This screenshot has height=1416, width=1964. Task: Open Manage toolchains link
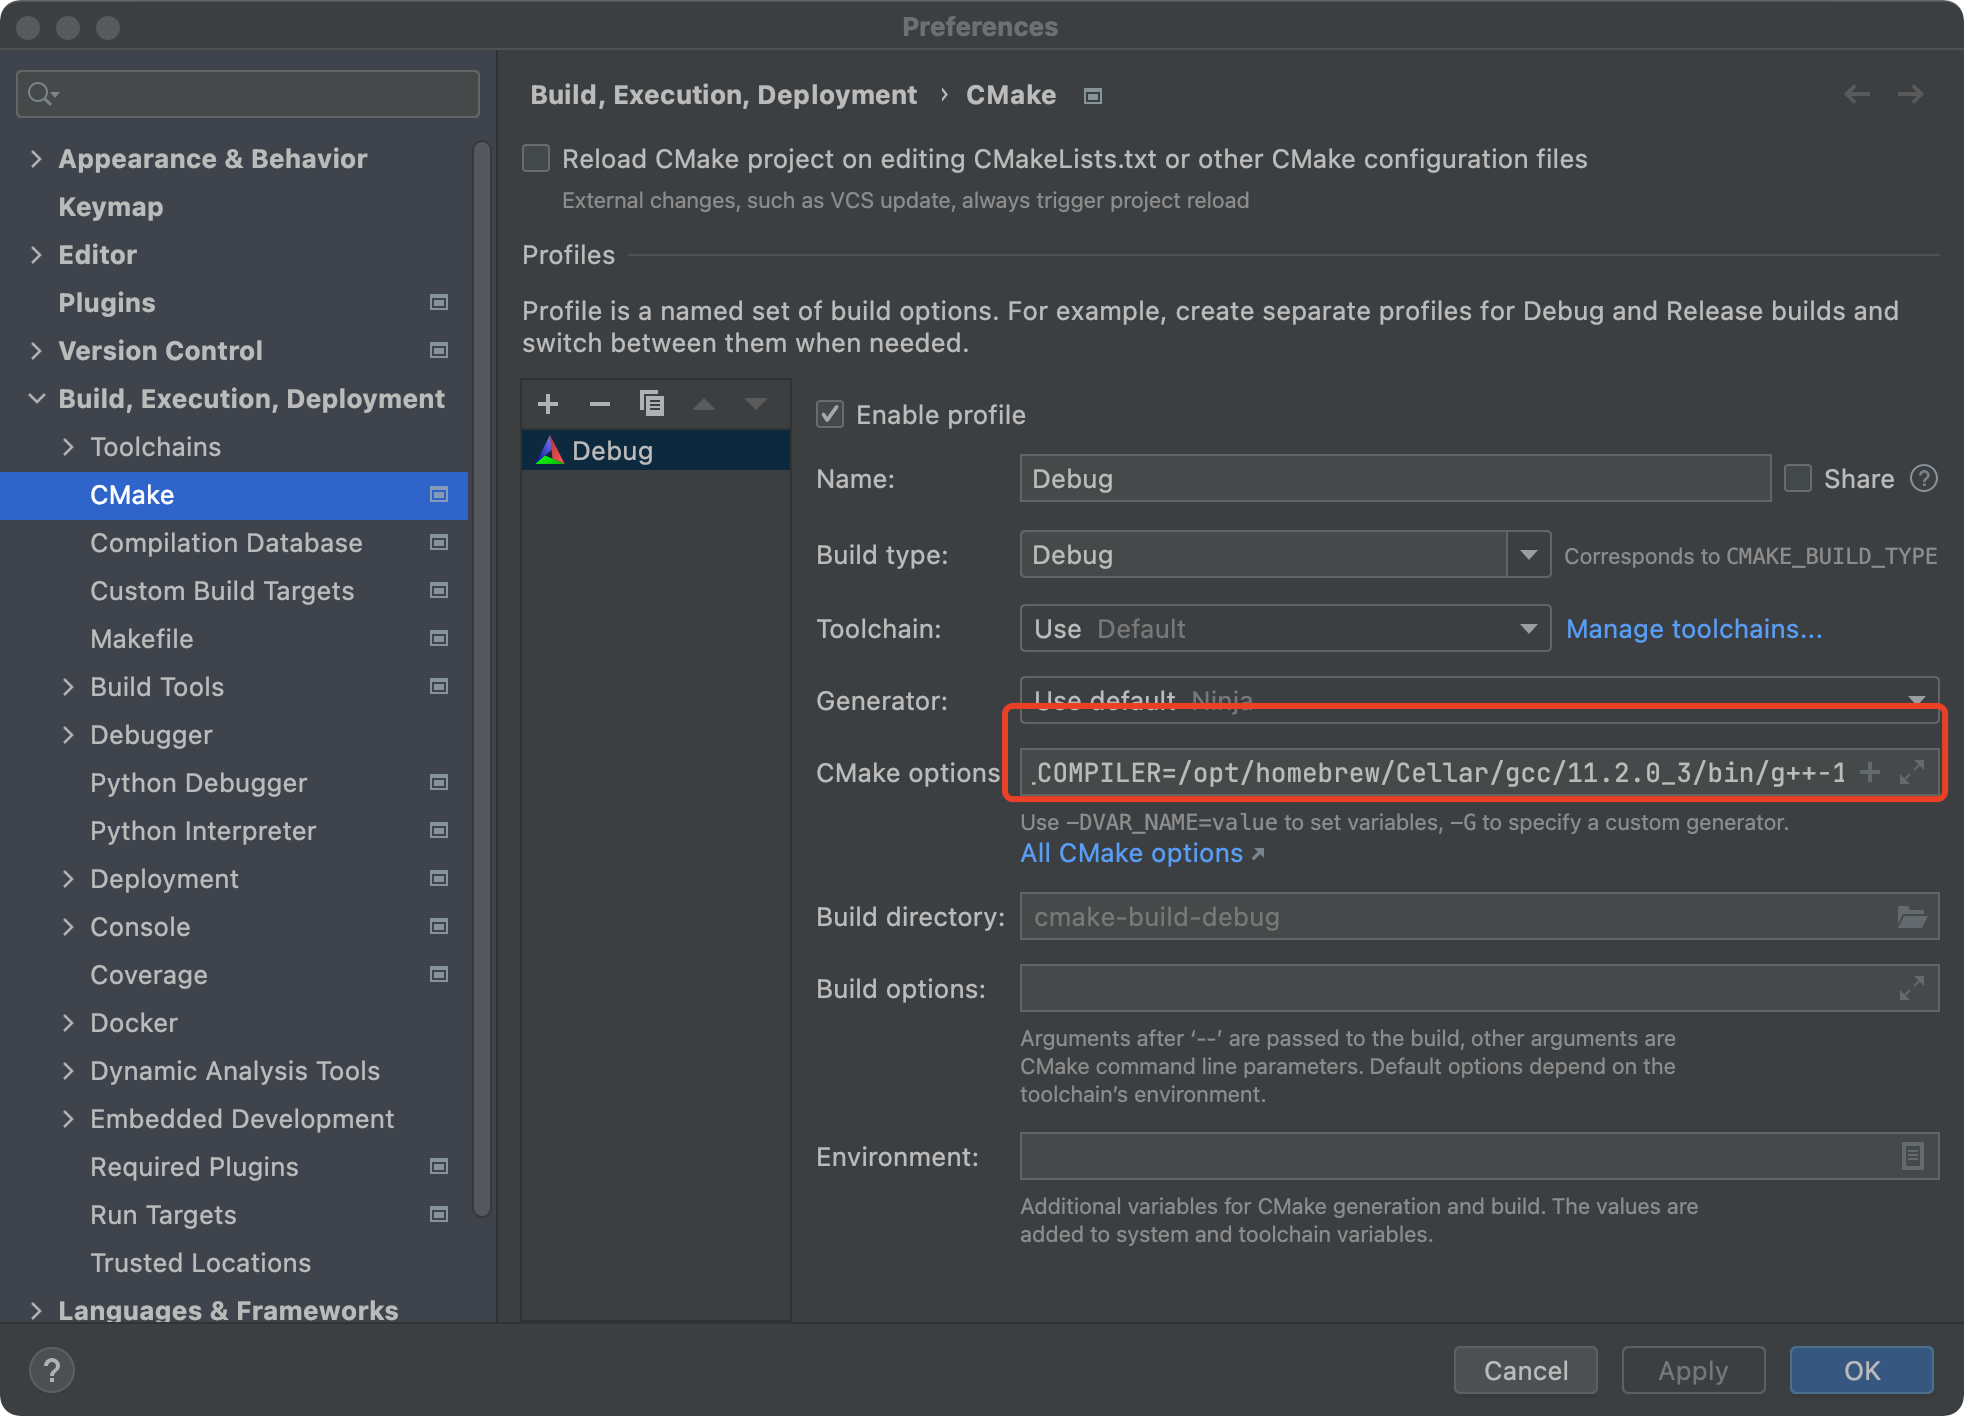(x=1693, y=629)
